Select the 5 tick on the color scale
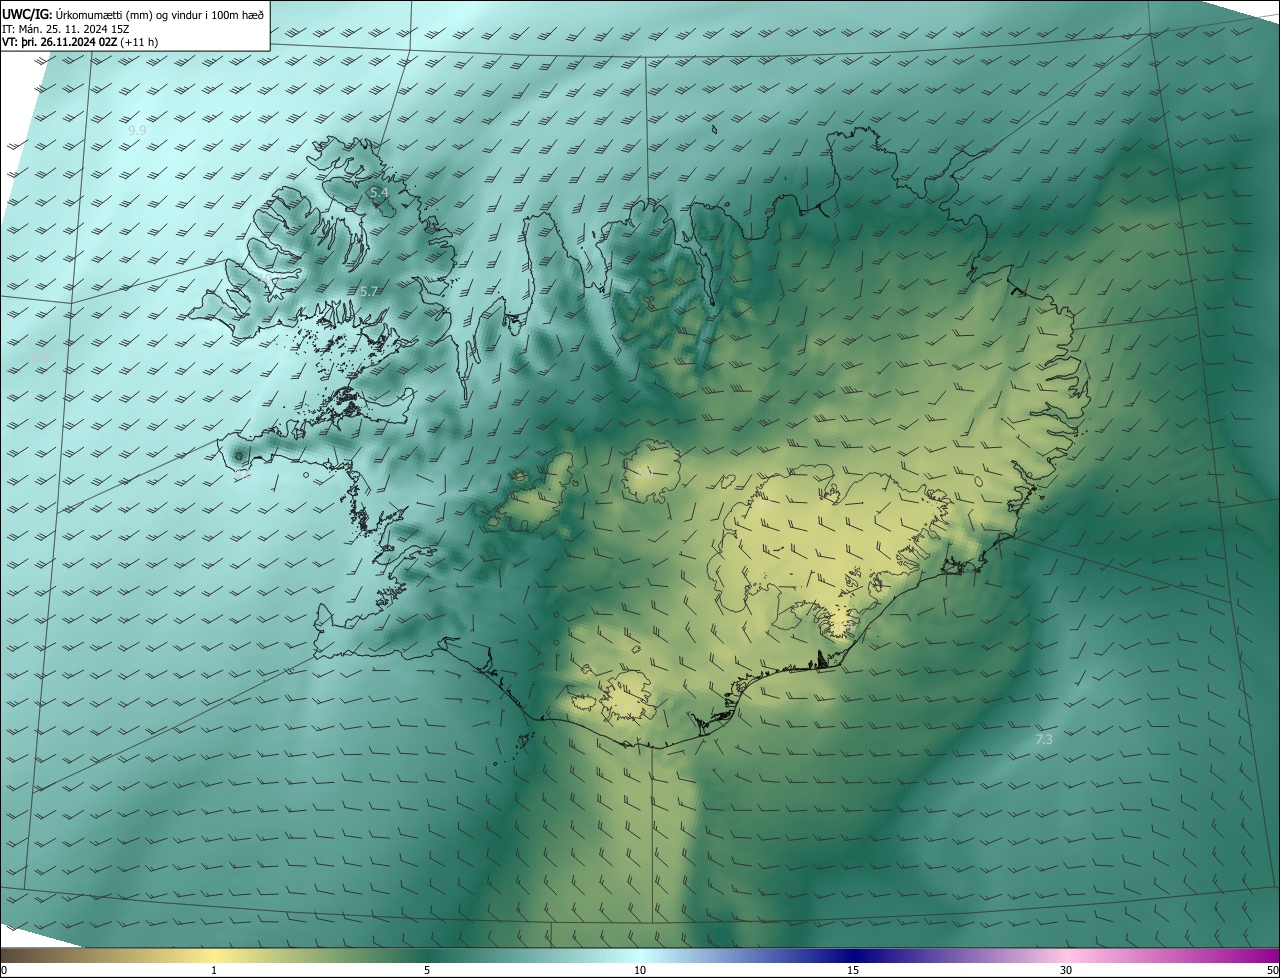Image resolution: width=1280 pixels, height=978 pixels. tap(427, 970)
